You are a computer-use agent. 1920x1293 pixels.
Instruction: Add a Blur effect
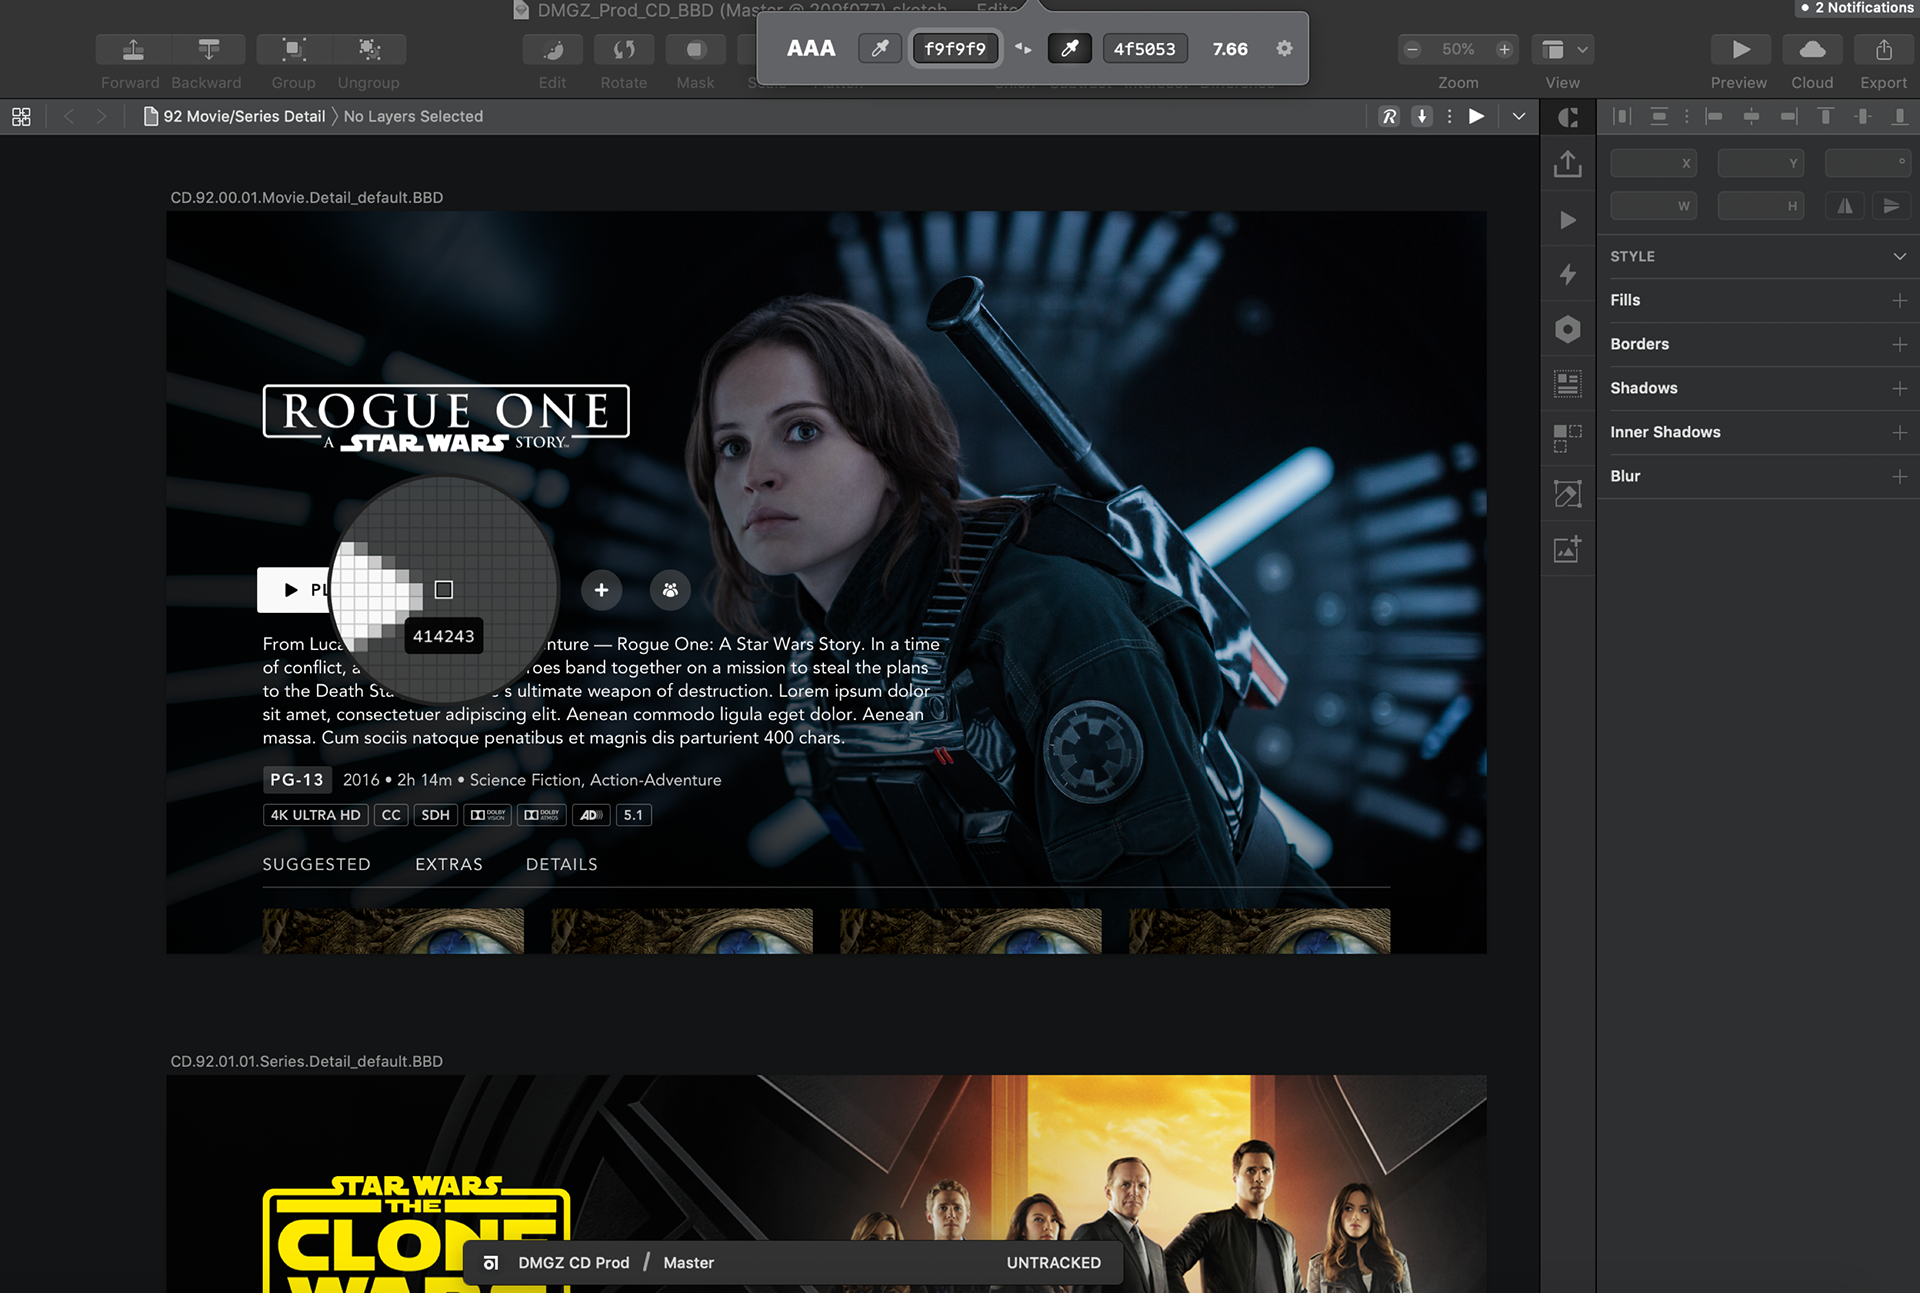(1899, 477)
